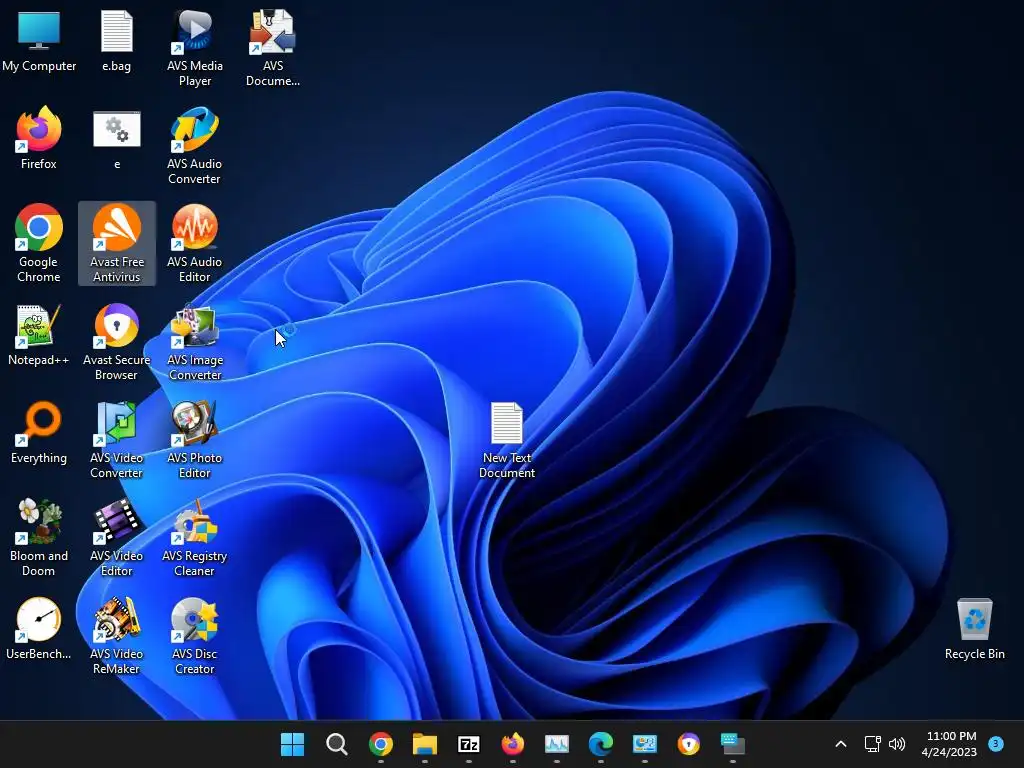Select the Notepad++ desktop shortcut

pyautogui.click(x=39, y=334)
